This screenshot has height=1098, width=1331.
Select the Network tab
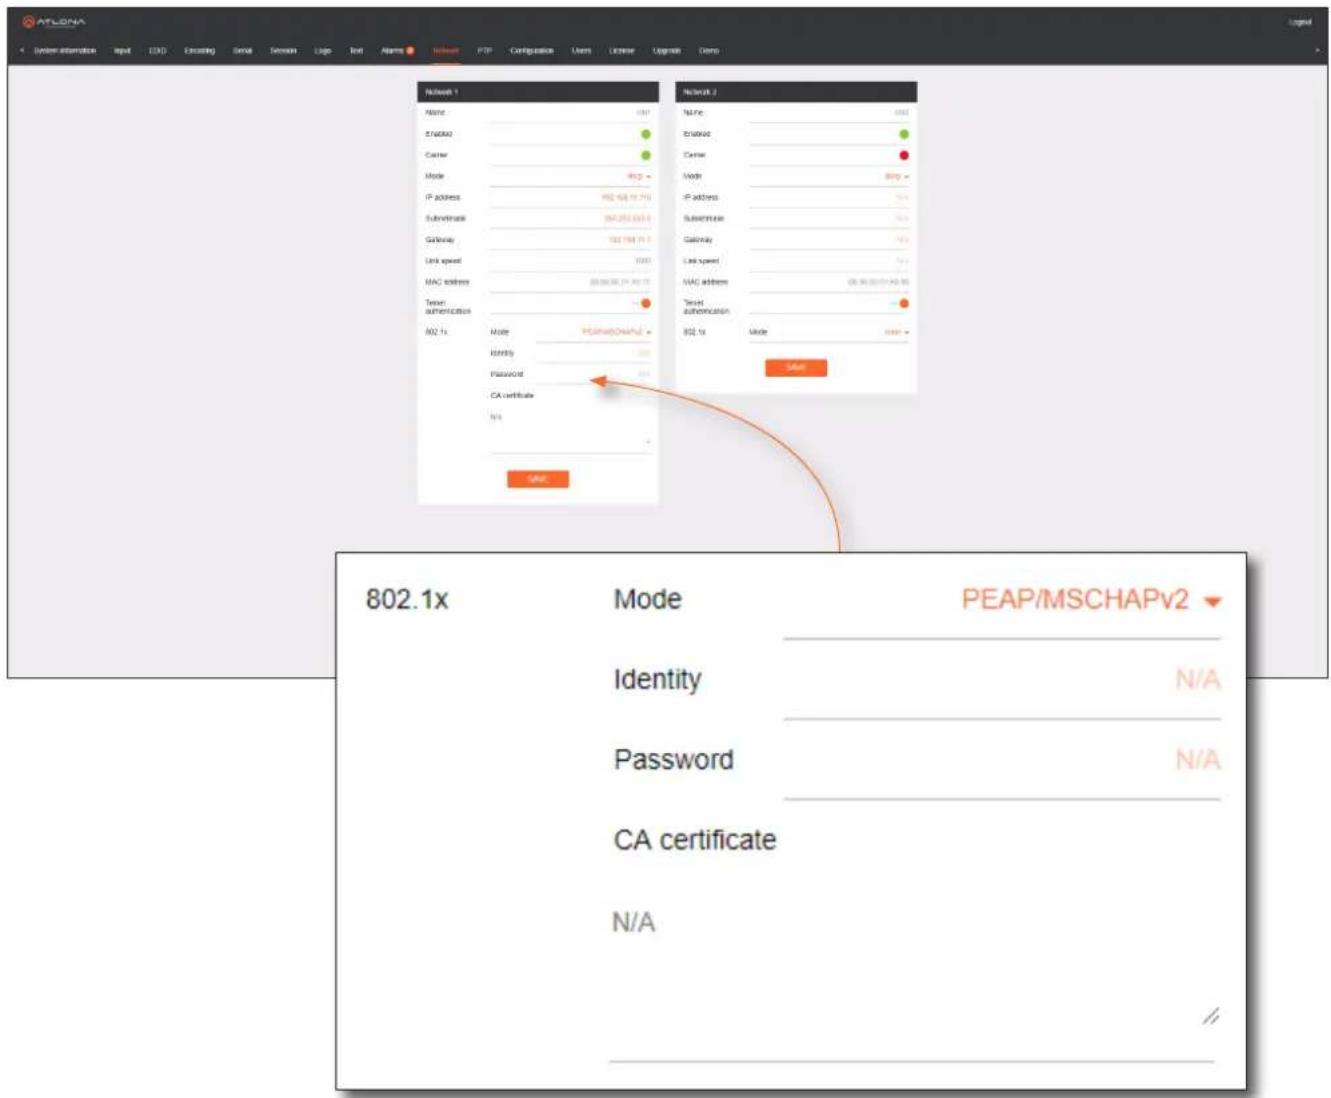pyautogui.click(x=446, y=51)
